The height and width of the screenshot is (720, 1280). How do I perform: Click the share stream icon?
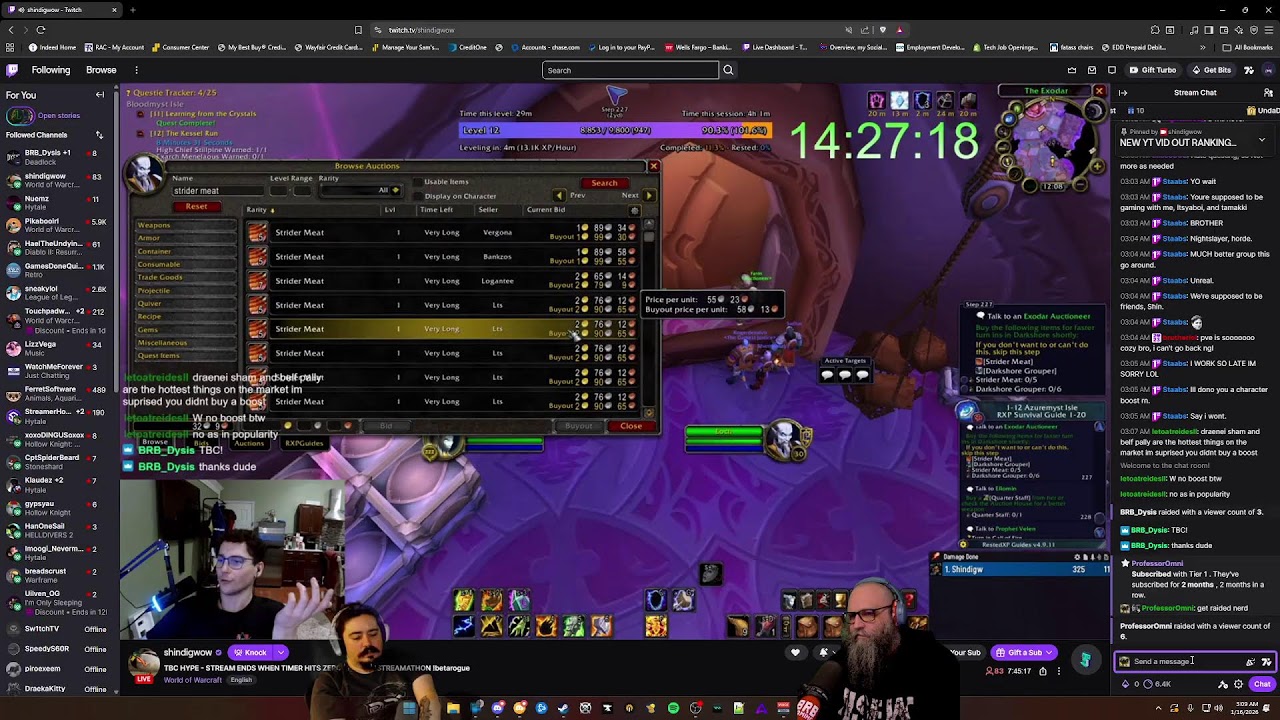coord(1043,671)
